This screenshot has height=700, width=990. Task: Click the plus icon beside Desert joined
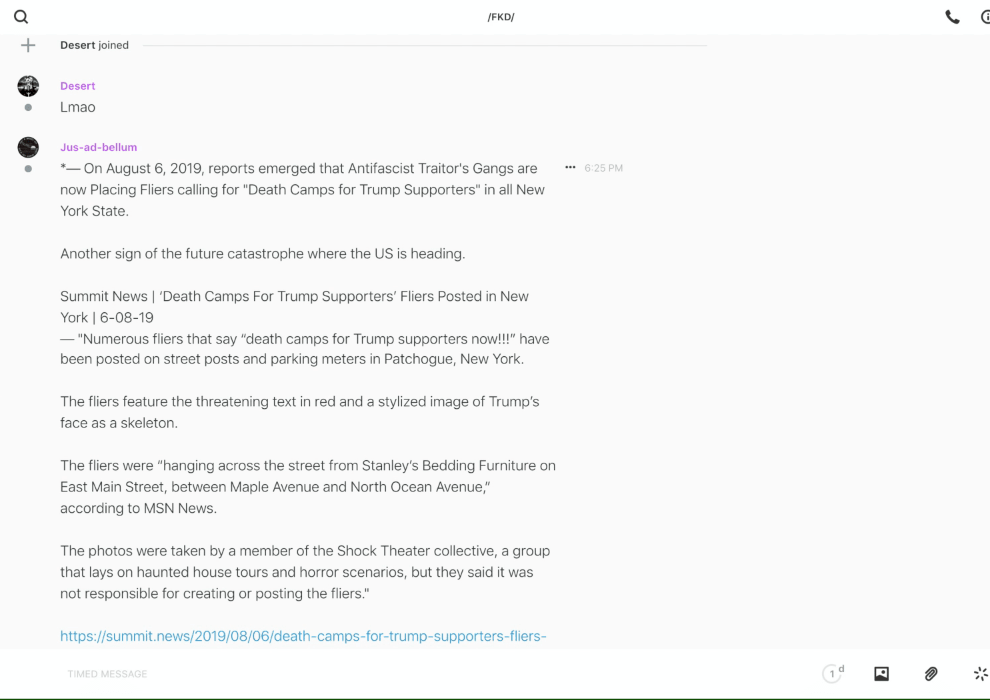[28, 45]
